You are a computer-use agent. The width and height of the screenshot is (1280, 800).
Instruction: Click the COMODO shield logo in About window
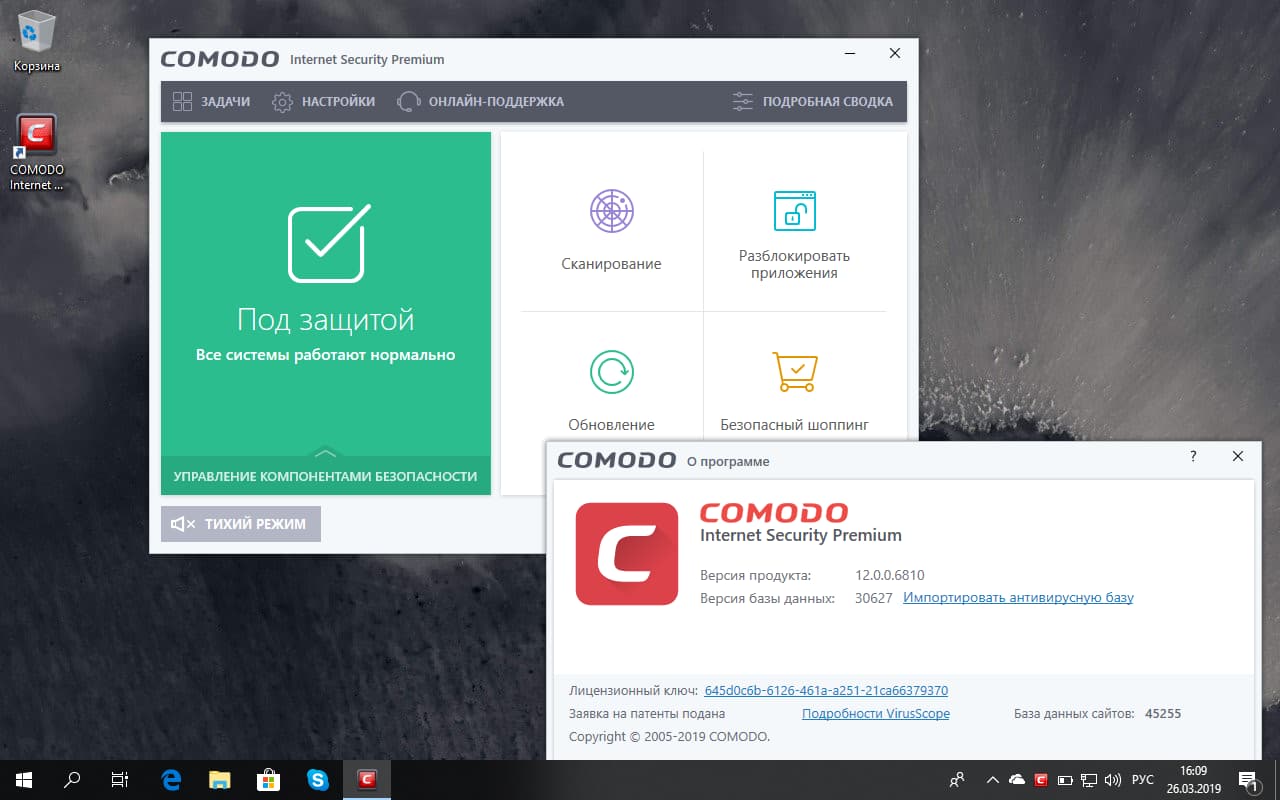pos(627,553)
